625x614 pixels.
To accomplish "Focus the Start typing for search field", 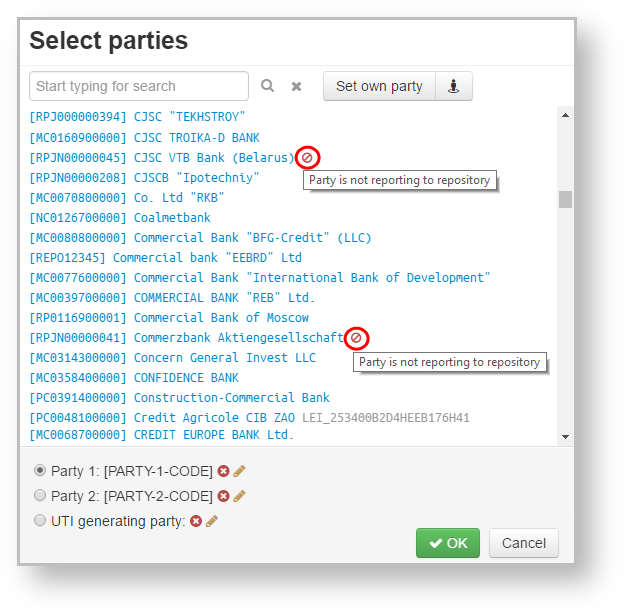I will coord(139,86).
